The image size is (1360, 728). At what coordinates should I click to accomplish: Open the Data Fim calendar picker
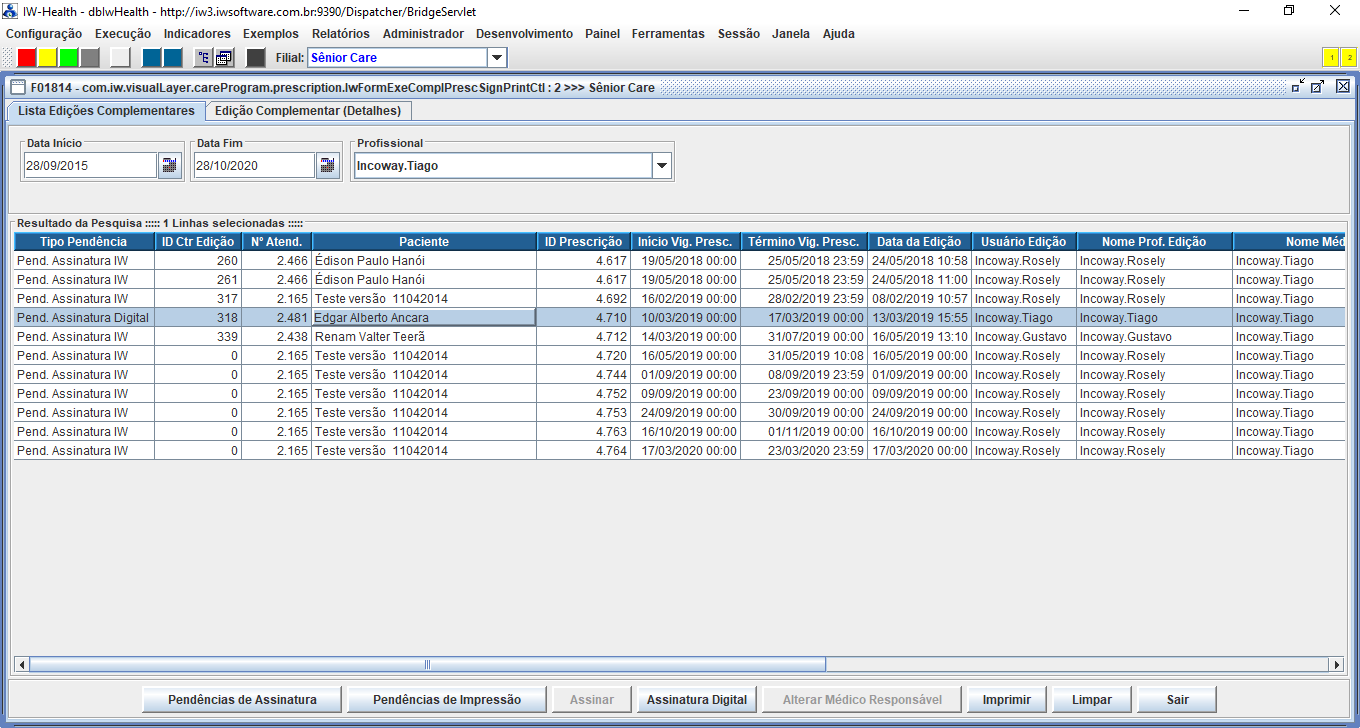point(328,166)
